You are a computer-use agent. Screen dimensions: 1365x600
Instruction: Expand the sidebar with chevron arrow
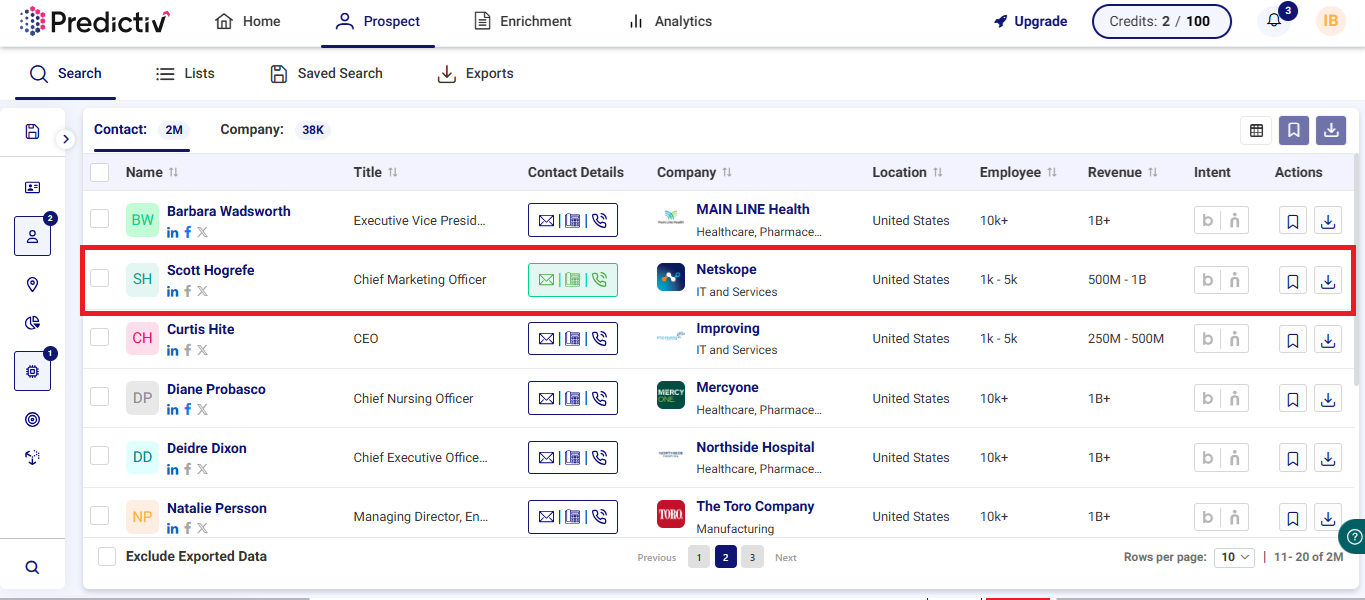[66, 139]
